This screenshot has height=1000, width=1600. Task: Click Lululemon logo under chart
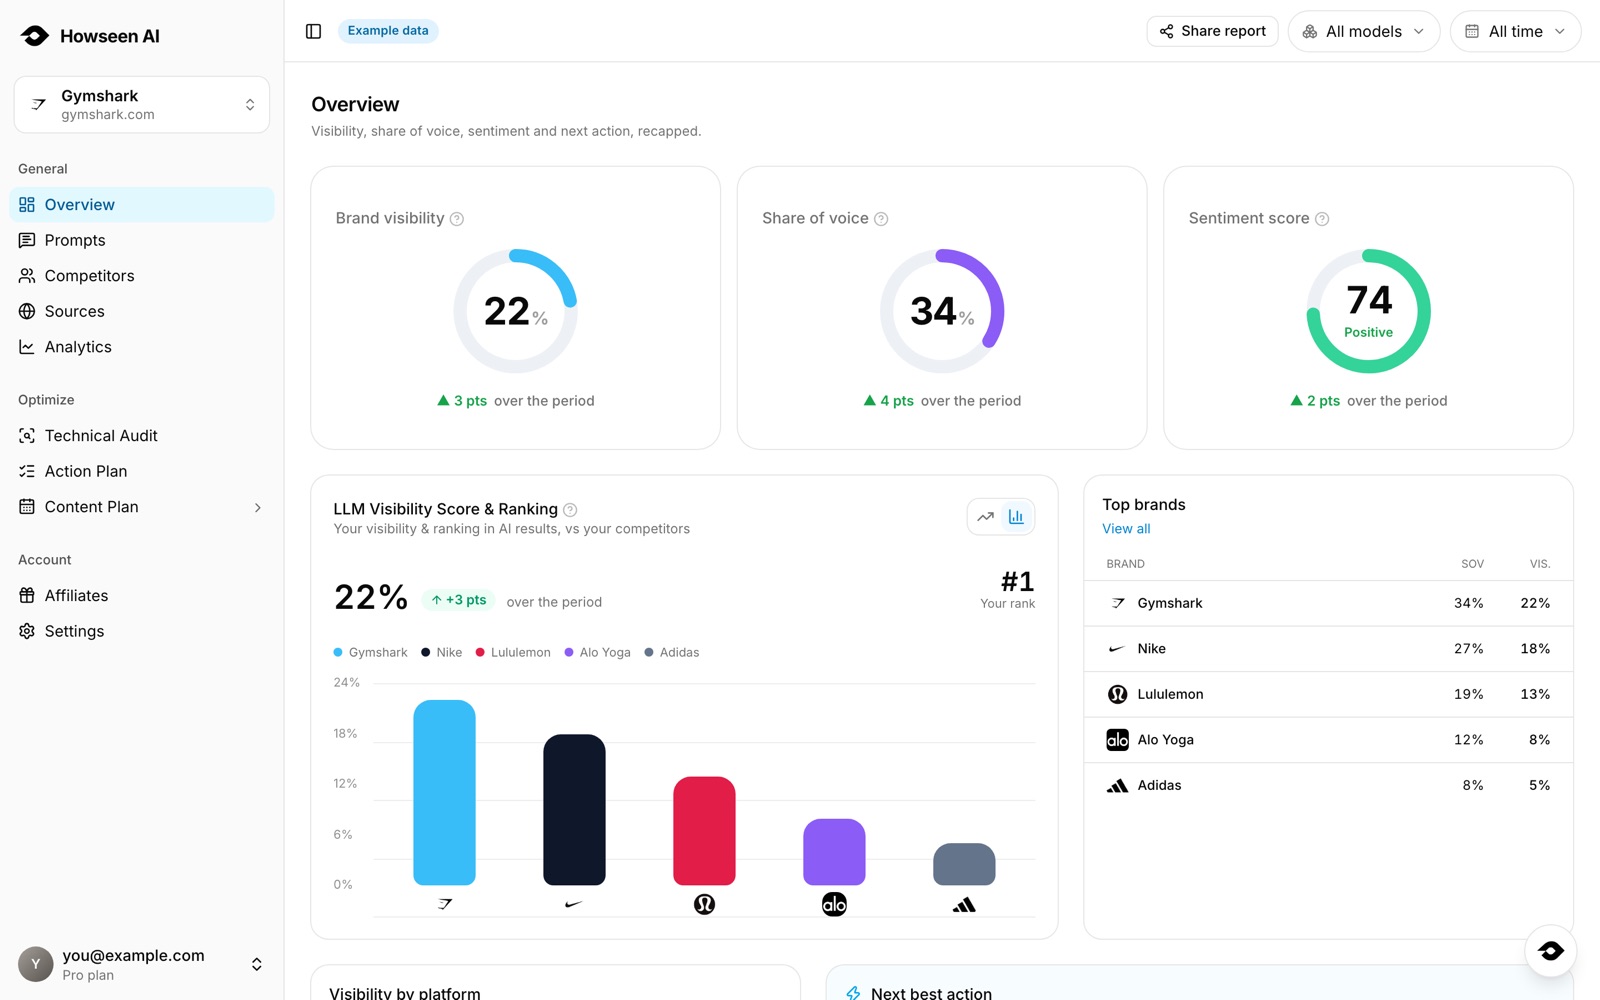pyautogui.click(x=704, y=904)
